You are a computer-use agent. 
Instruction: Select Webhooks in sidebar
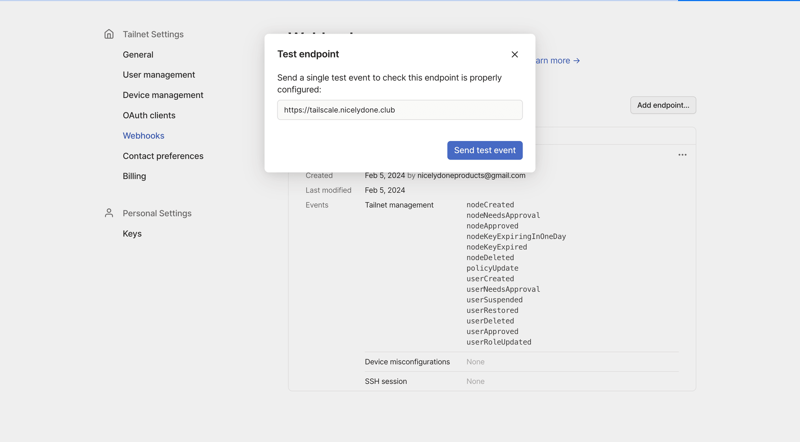143,136
